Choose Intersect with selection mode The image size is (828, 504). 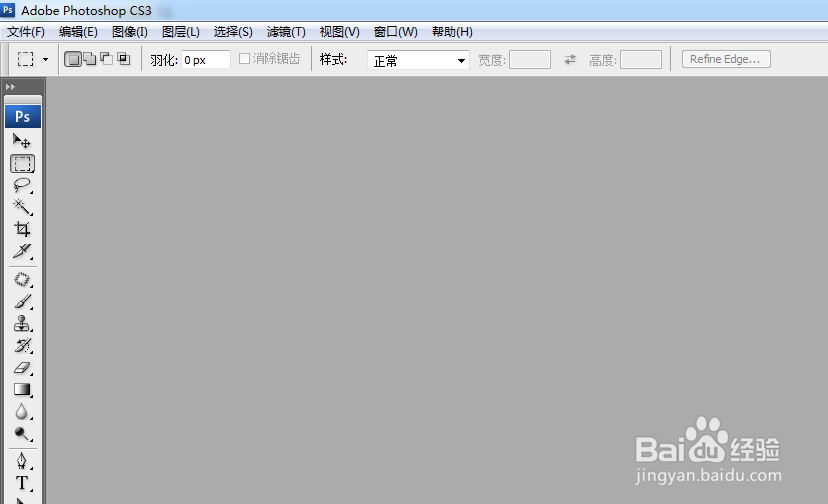124,59
